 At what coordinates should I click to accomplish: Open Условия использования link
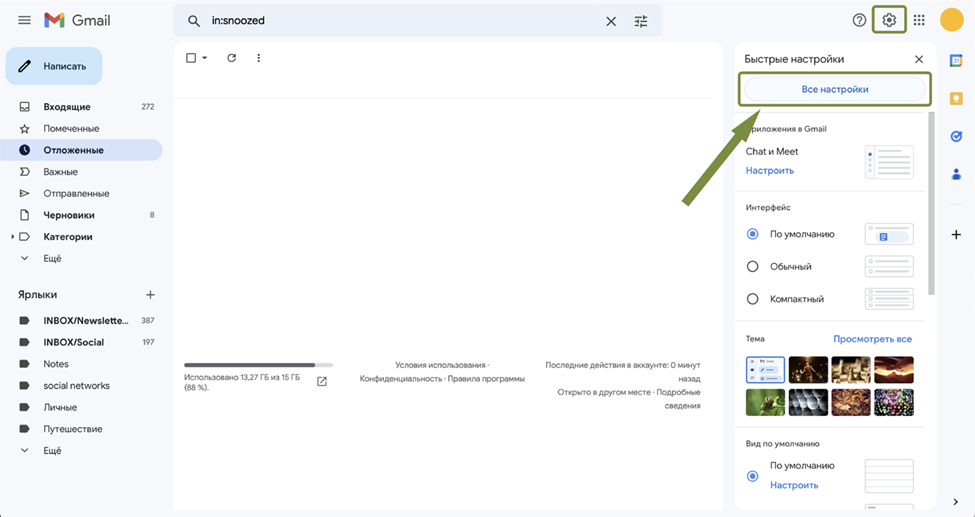click(x=440, y=365)
